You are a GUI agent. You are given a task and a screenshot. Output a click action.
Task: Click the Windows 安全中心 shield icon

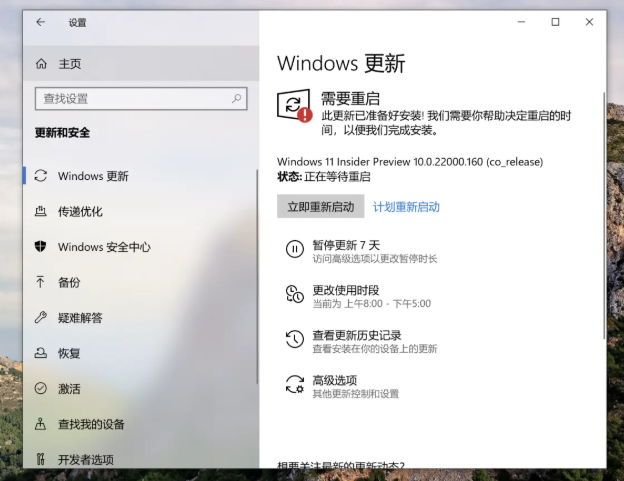[x=41, y=247]
